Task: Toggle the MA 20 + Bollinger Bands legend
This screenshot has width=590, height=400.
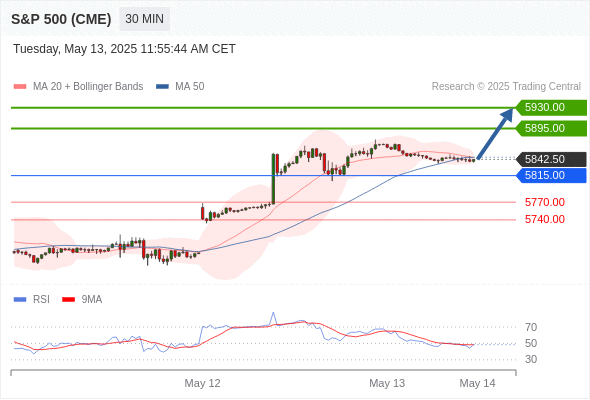Action: tap(78, 87)
